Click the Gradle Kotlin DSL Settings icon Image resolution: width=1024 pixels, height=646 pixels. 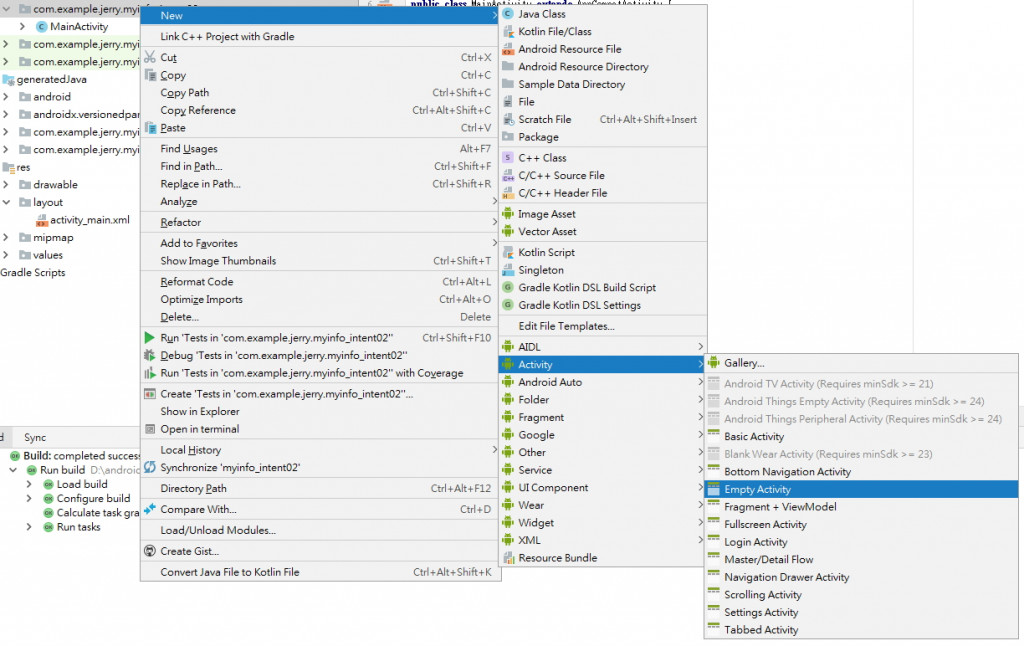(x=508, y=305)
